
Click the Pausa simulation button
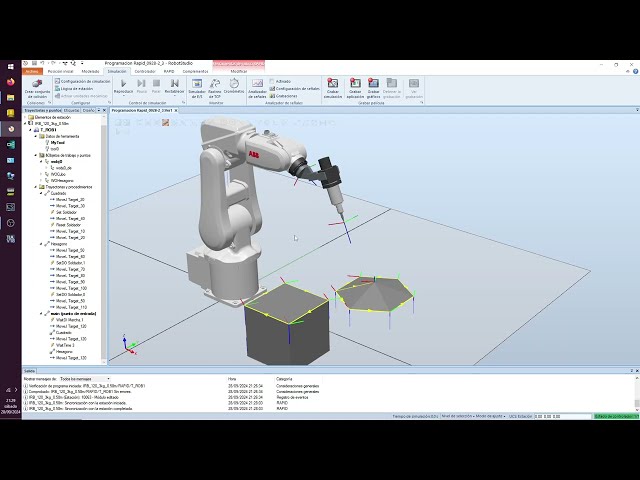(x=141, y=86)
